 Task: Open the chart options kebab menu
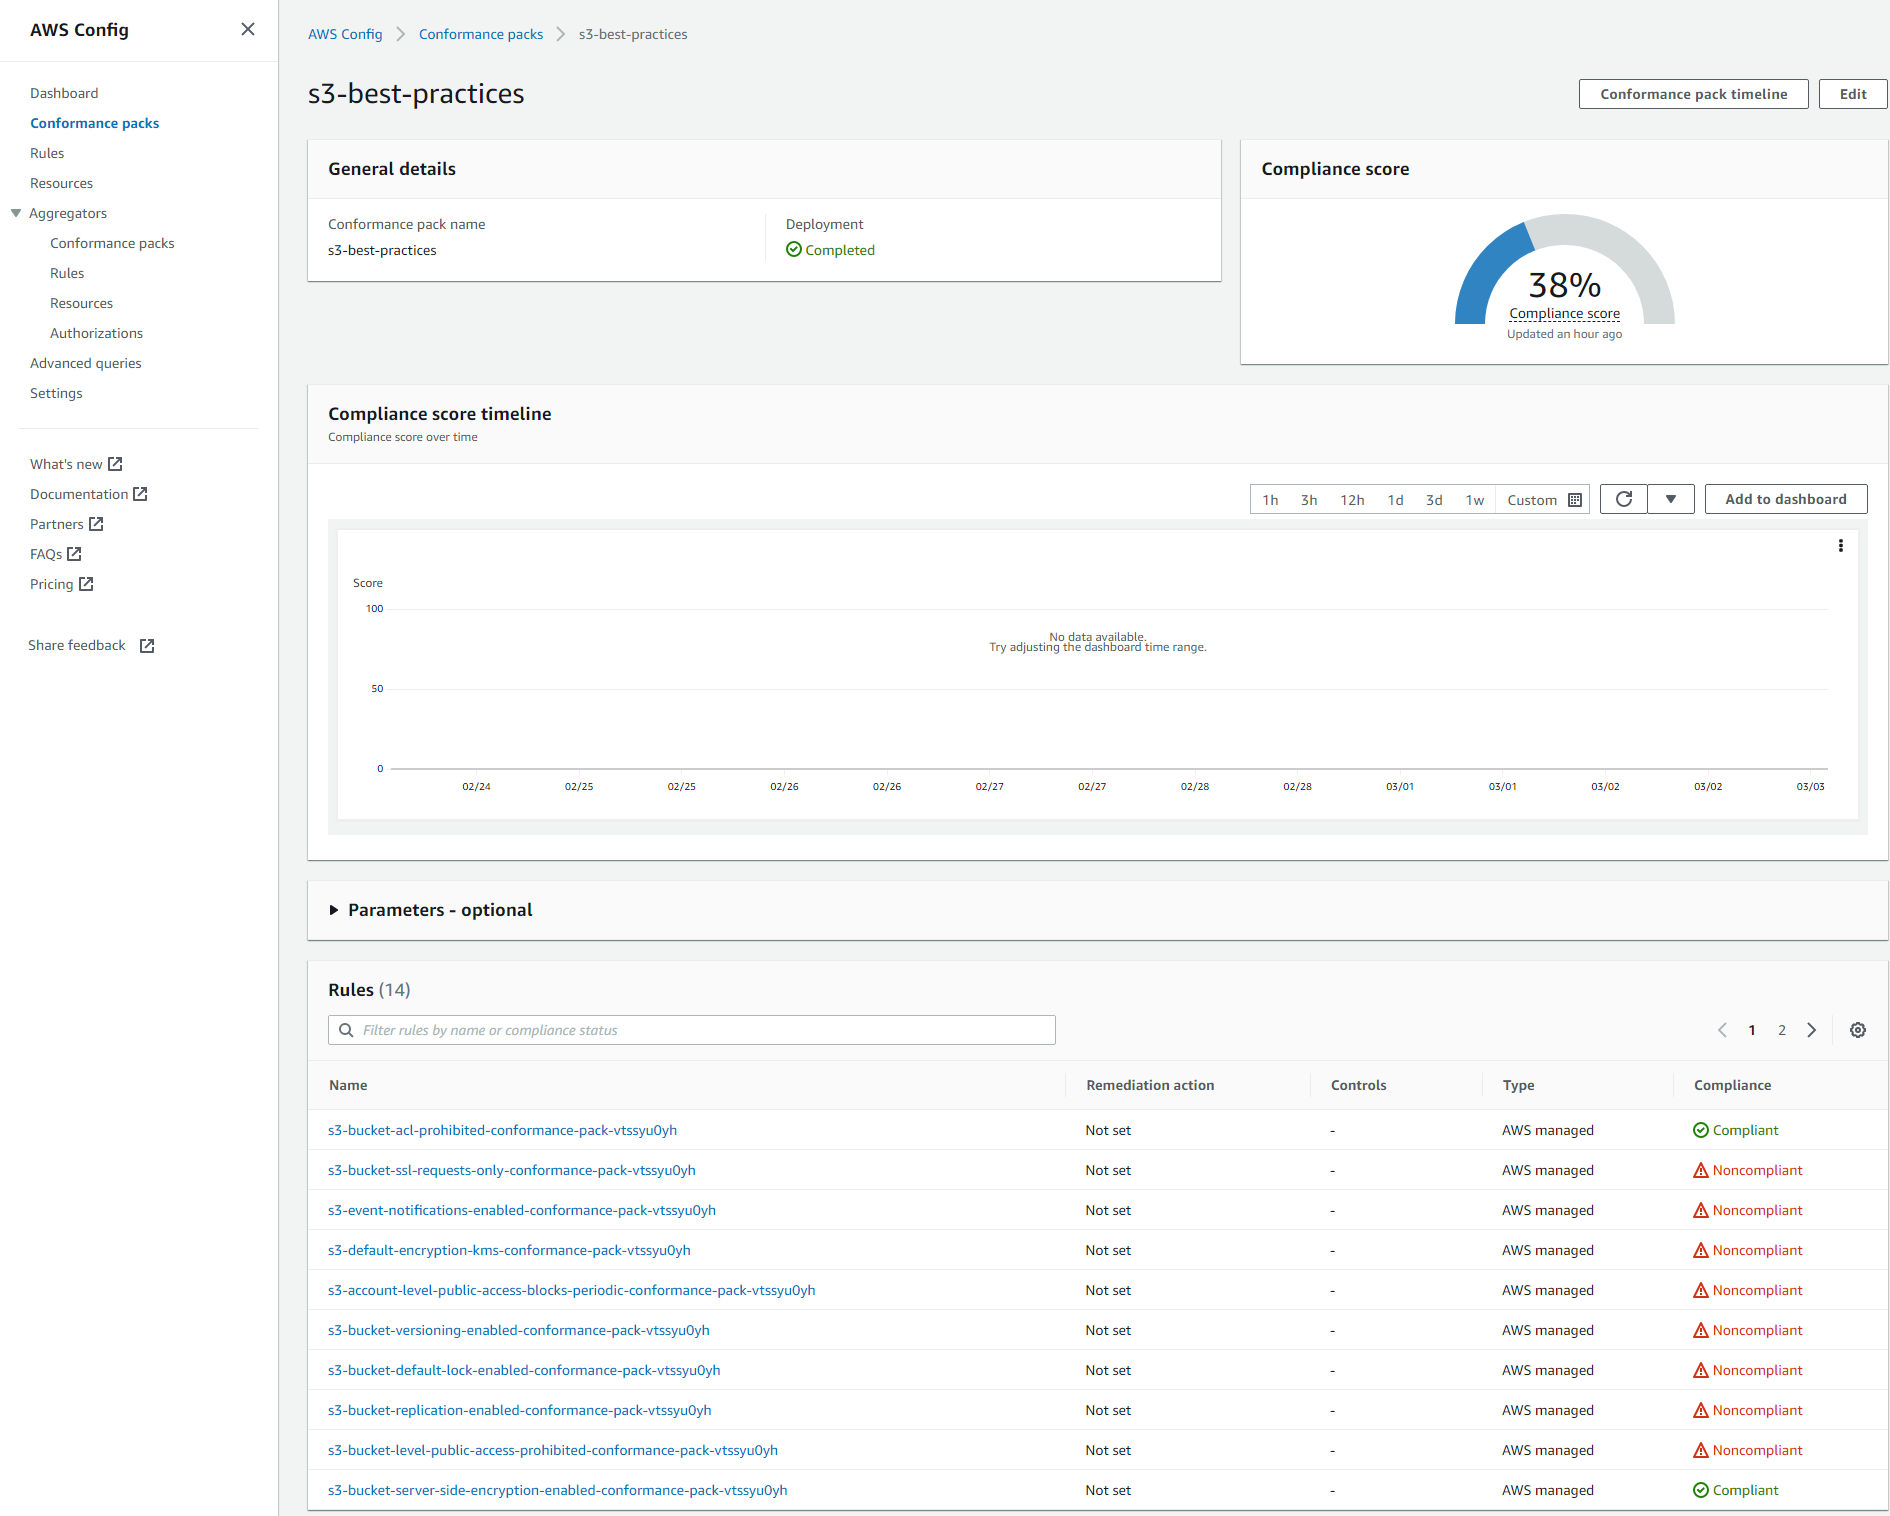coord(1841,546)
